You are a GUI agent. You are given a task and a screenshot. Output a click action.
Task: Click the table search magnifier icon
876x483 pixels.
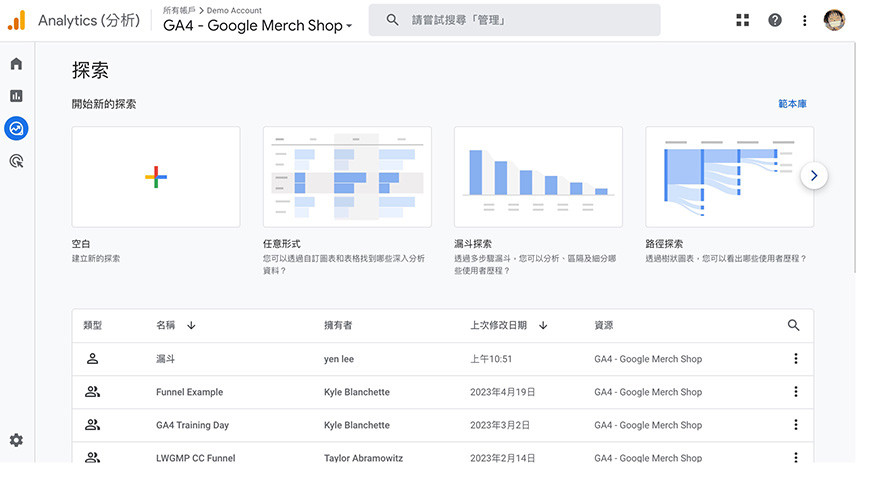[x=793, y=325]
